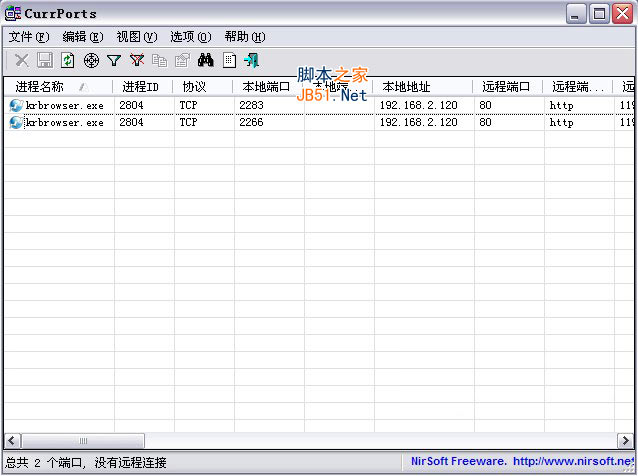This screenshot has width=638, height=476.
Task: Click http cell in port 2266 row
Action: click(562, 123)
